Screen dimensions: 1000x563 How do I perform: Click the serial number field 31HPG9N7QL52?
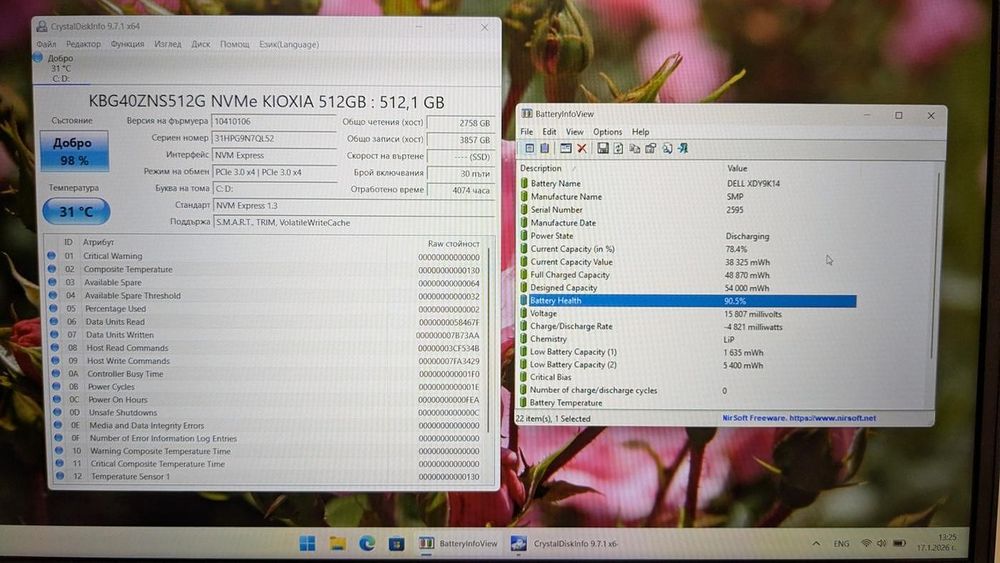click(x=274, y=138)
